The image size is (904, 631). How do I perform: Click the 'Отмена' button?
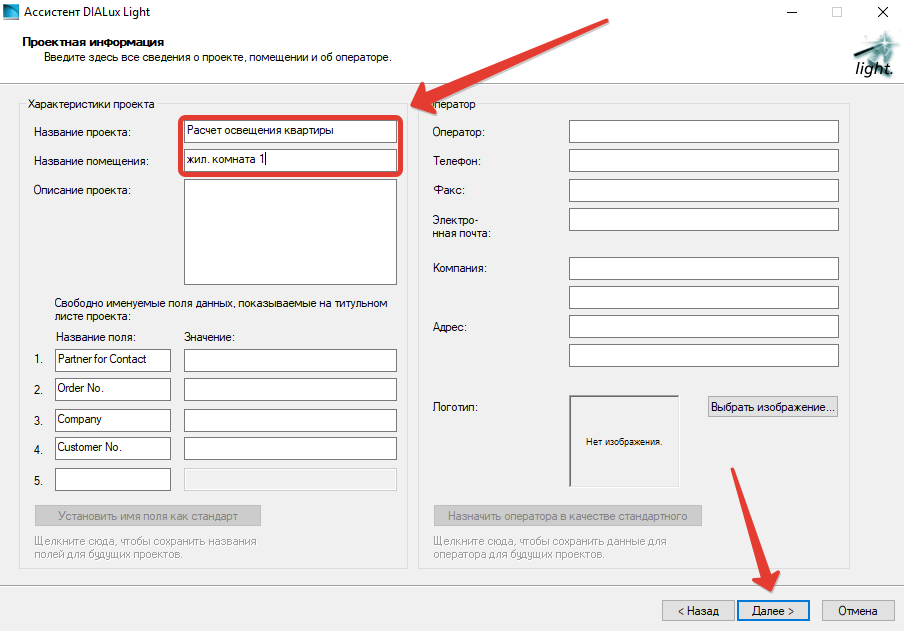(857, 610)
